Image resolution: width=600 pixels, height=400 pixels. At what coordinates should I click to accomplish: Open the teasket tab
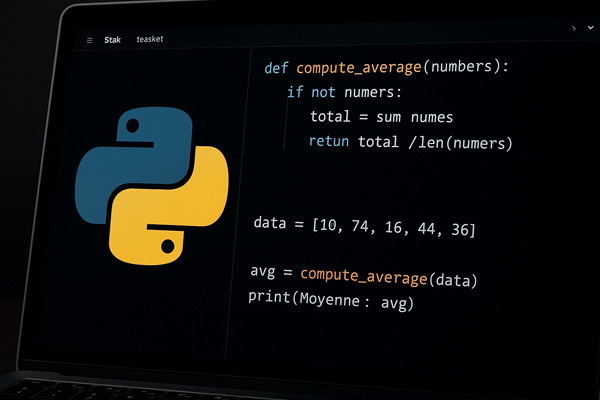tap(149, 40)
